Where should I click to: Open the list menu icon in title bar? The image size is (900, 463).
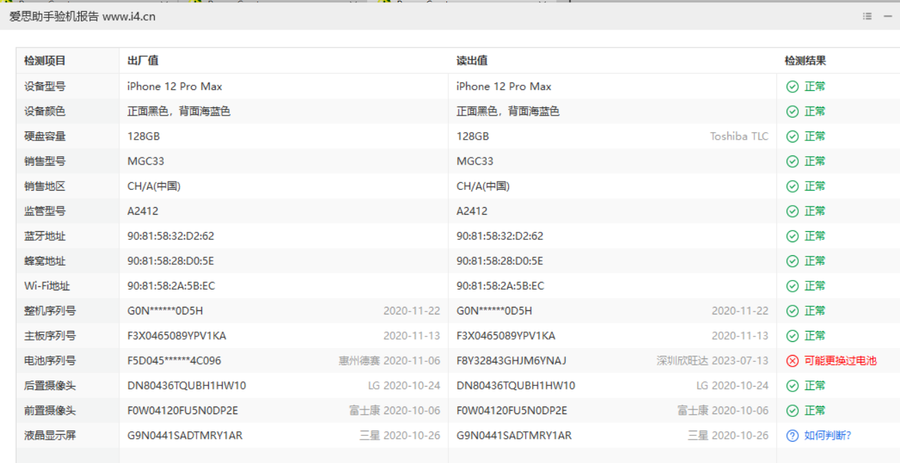867,17
